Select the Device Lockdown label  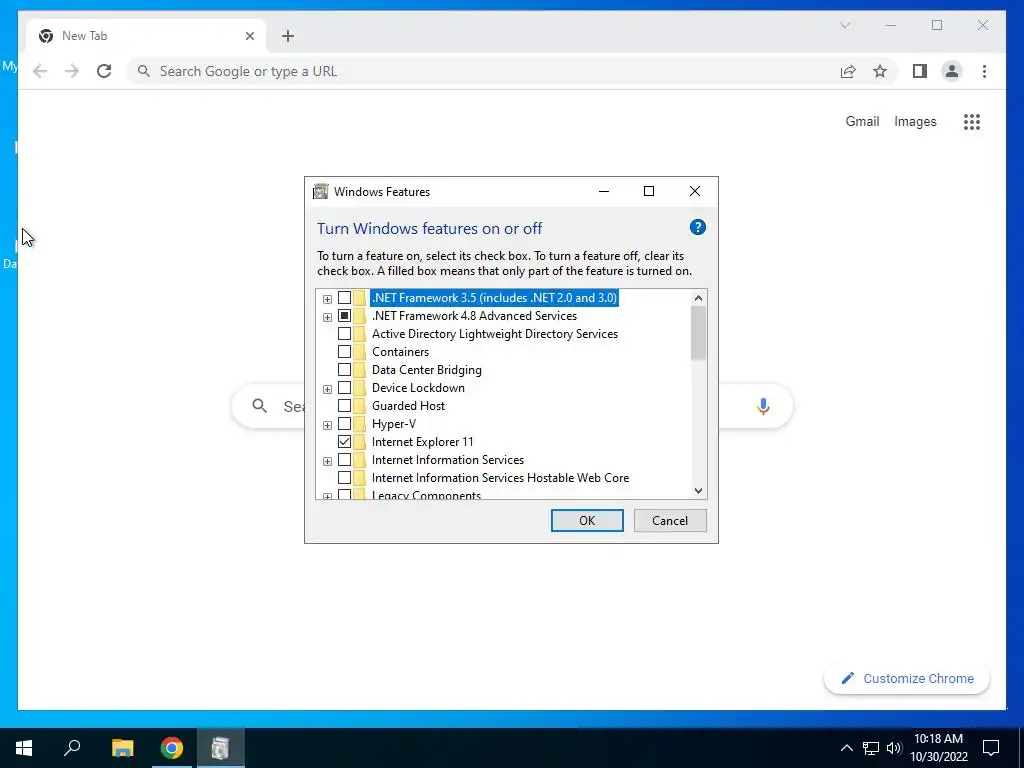click(x=418, y=388)
